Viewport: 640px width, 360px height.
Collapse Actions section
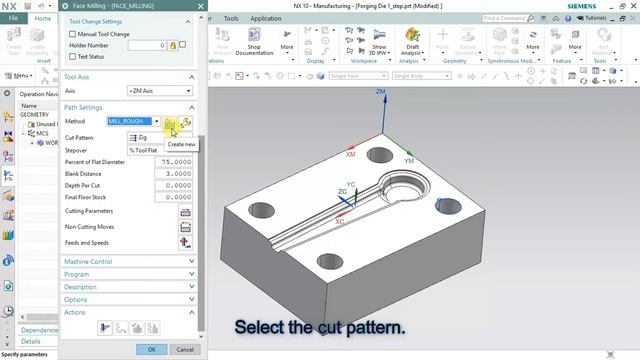[129, 312]
